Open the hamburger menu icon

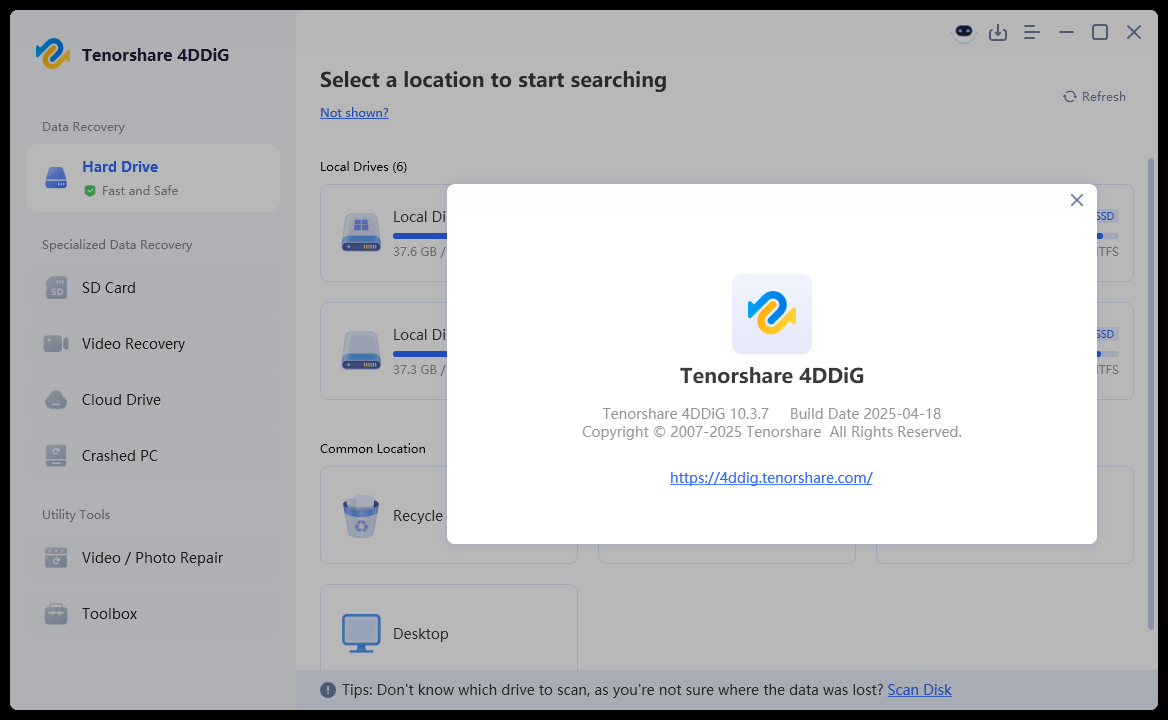point(1032,32)
